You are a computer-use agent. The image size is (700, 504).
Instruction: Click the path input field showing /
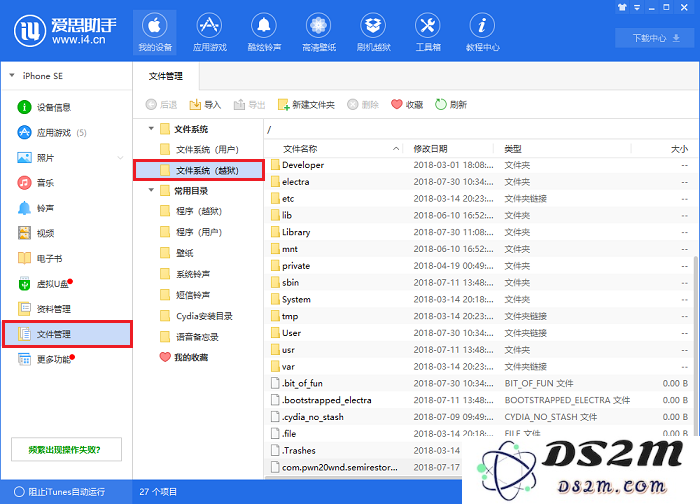pos(481,130)
